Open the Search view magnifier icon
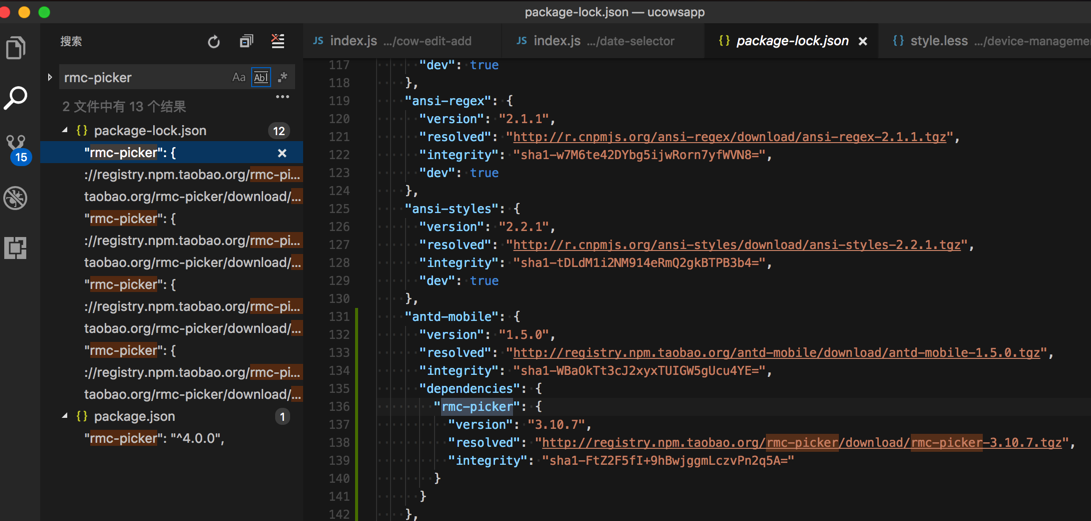The width and height of the screenshot is (1091, 521). tap(16, 98)
